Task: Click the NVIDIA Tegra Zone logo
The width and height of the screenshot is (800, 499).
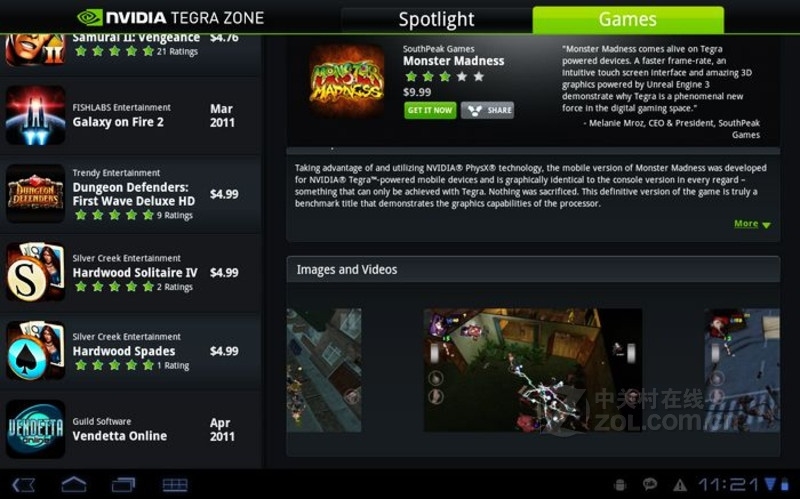Action: (170, 18)
